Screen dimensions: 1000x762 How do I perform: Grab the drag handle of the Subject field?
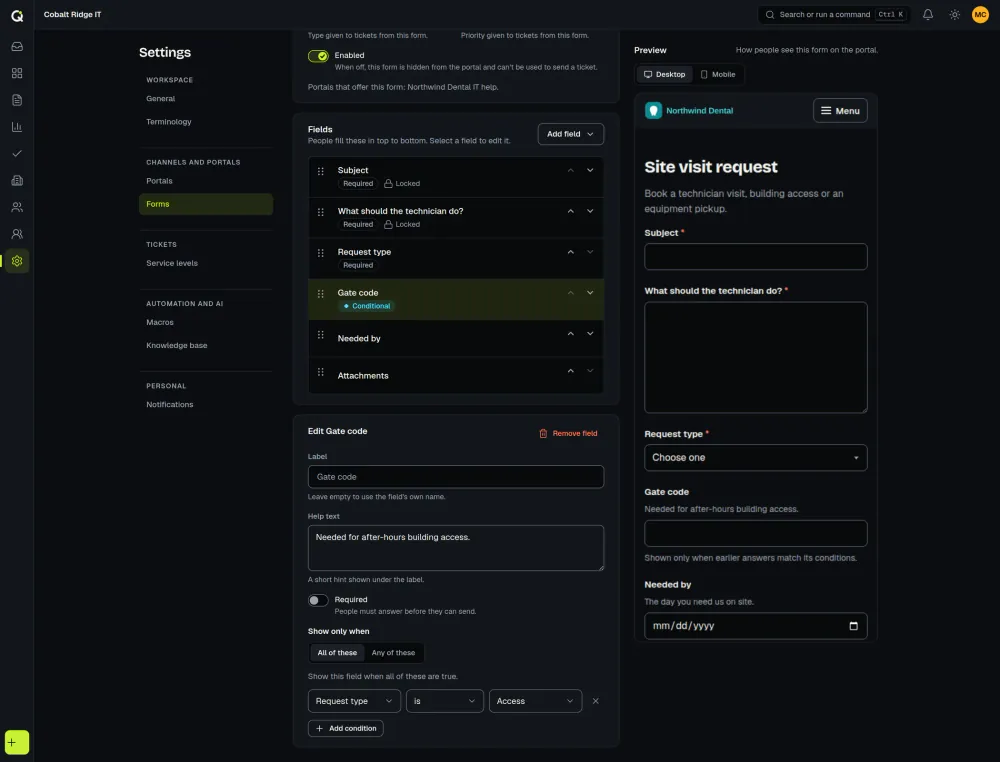click(321, 171)
